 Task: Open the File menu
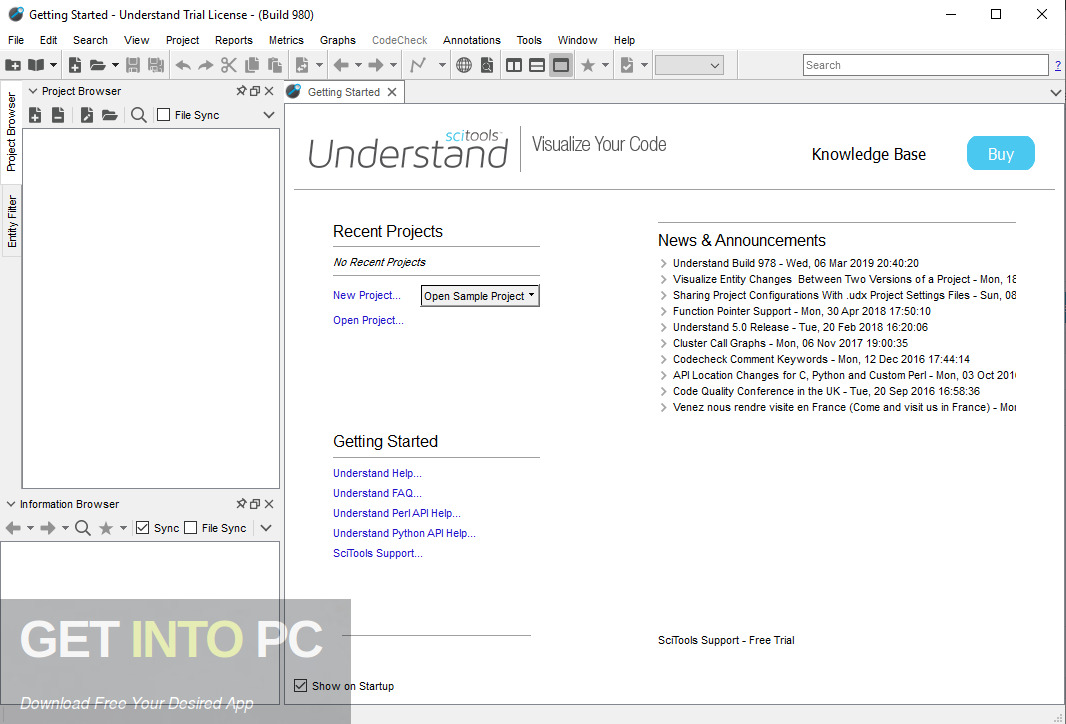tap(16, 40)
